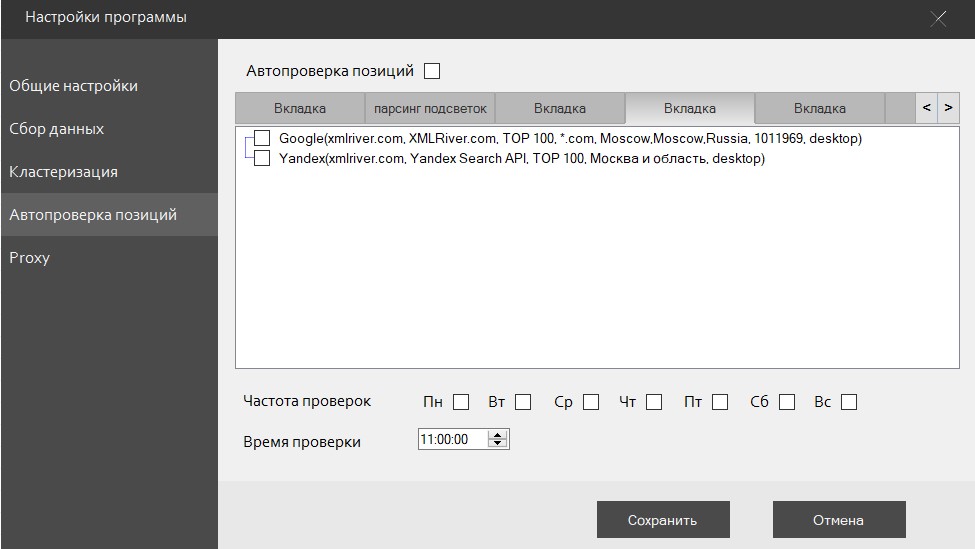Click the Отмена button
The height and width of the screenshot is (549, 975).
click(x=839, y=520)
